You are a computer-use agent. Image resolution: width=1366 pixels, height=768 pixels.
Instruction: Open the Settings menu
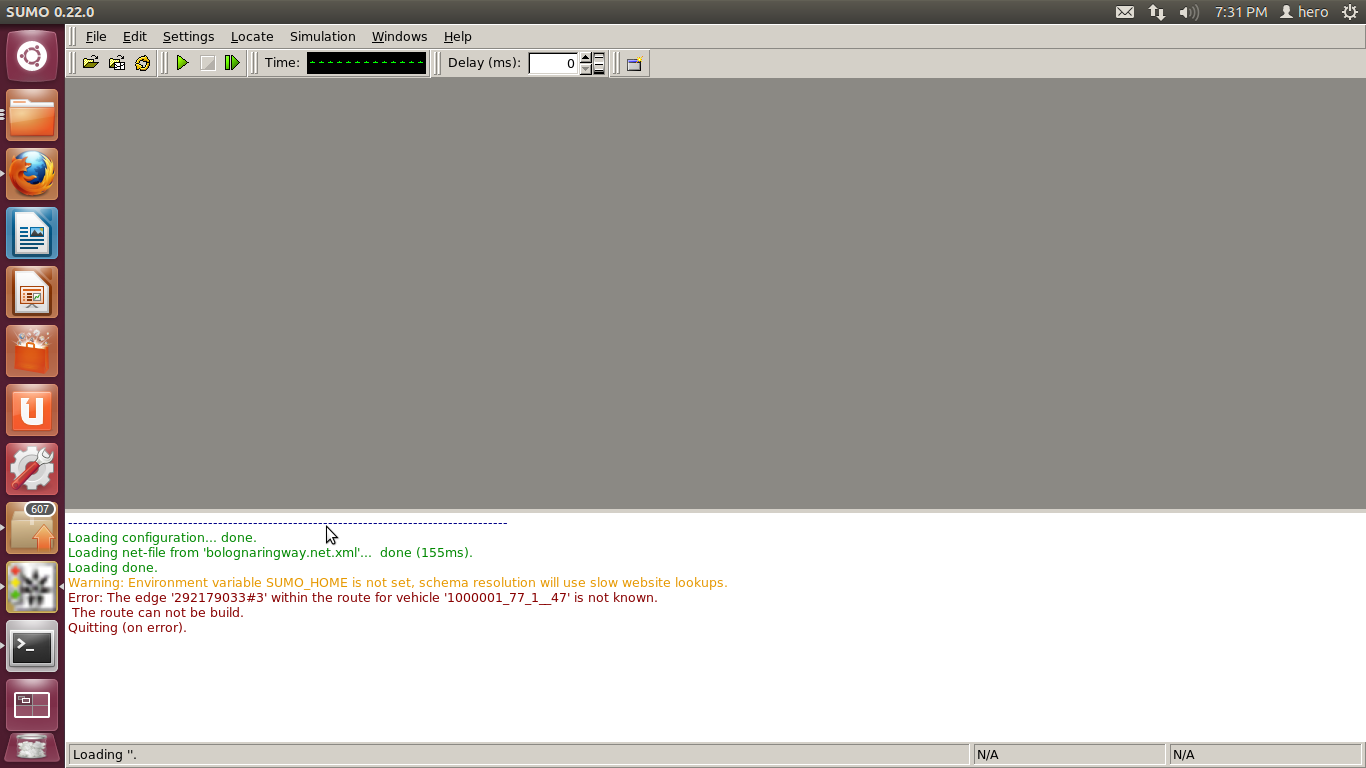[188, 36]
